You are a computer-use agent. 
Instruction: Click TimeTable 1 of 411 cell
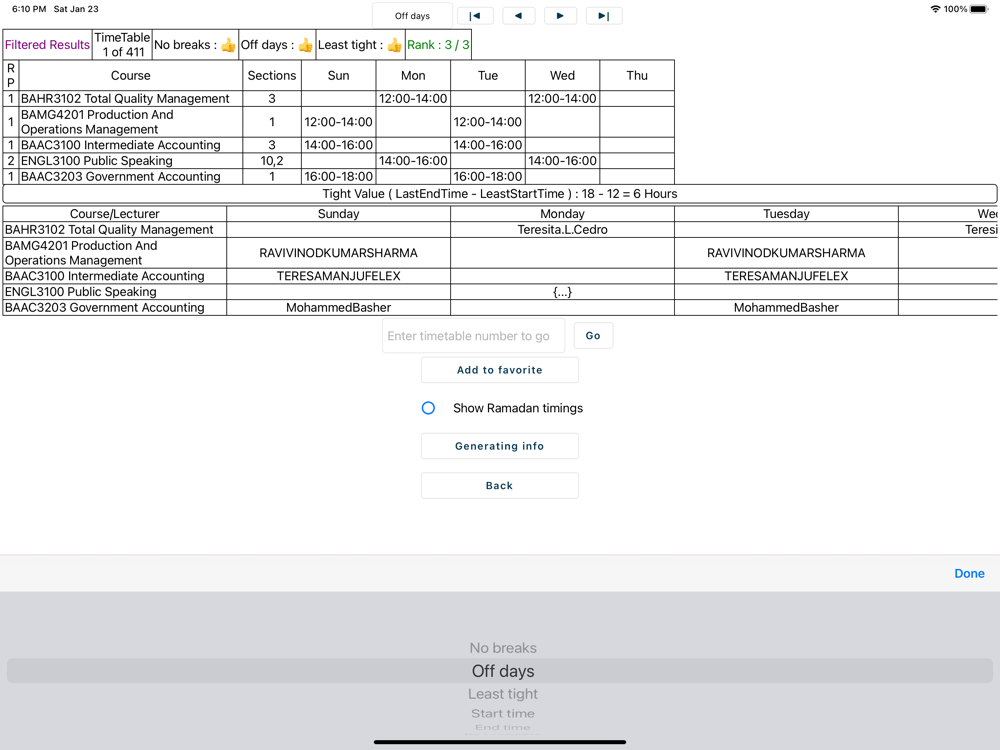(122, 45)
